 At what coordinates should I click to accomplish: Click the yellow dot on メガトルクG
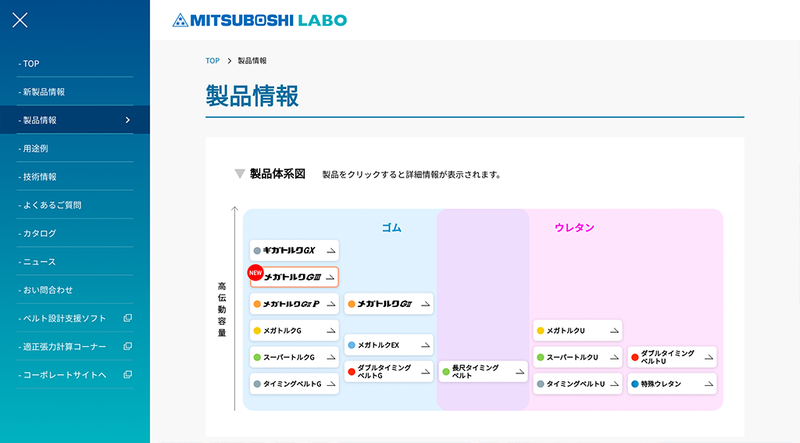tap(257, 331)
